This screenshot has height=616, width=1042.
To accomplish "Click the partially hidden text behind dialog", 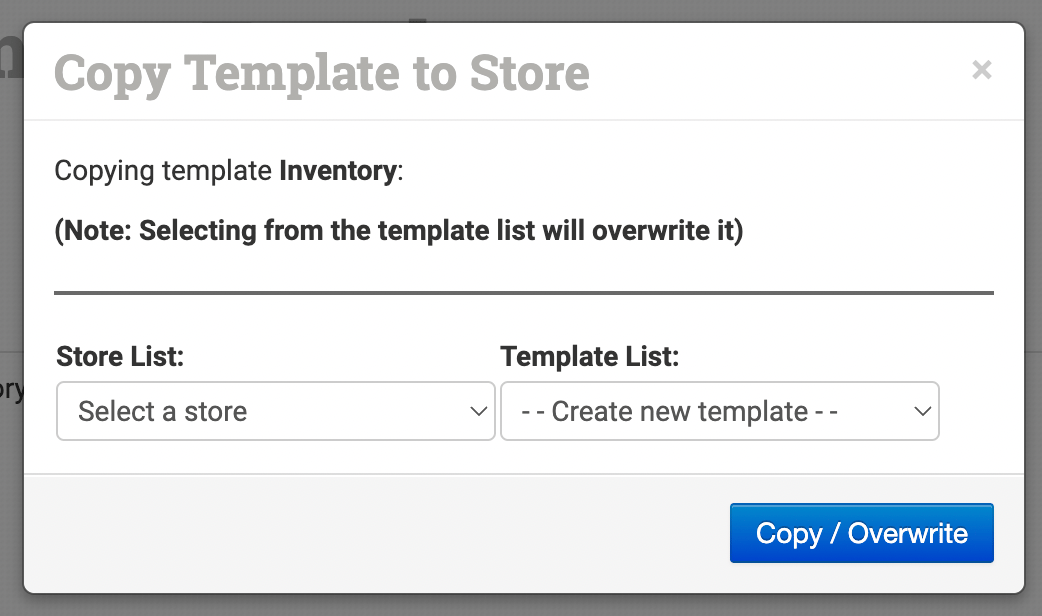I will coord(11,391).
